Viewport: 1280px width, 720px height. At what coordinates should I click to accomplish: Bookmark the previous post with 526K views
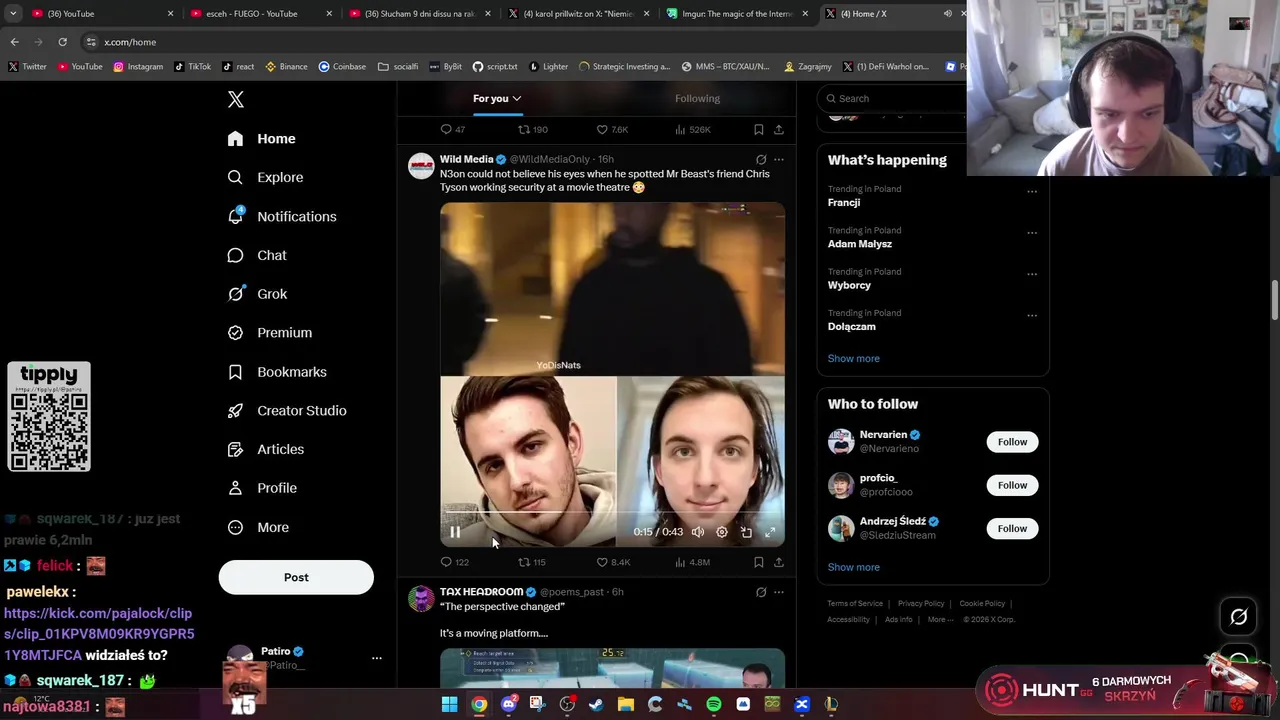click(x=758, y=129)
